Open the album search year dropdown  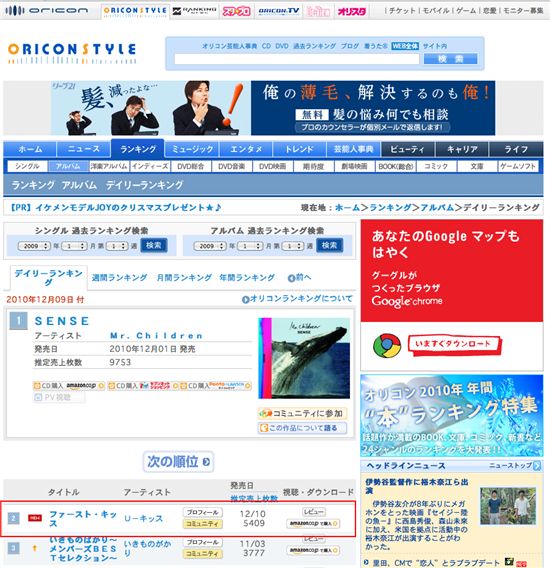click(210, 246)
